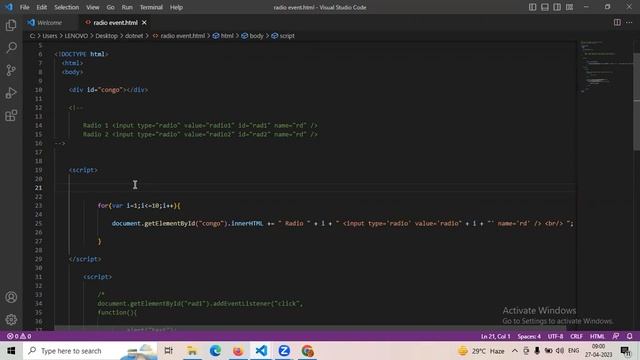
Task: Open Run and Debug view
Action: tap(11, 93)
